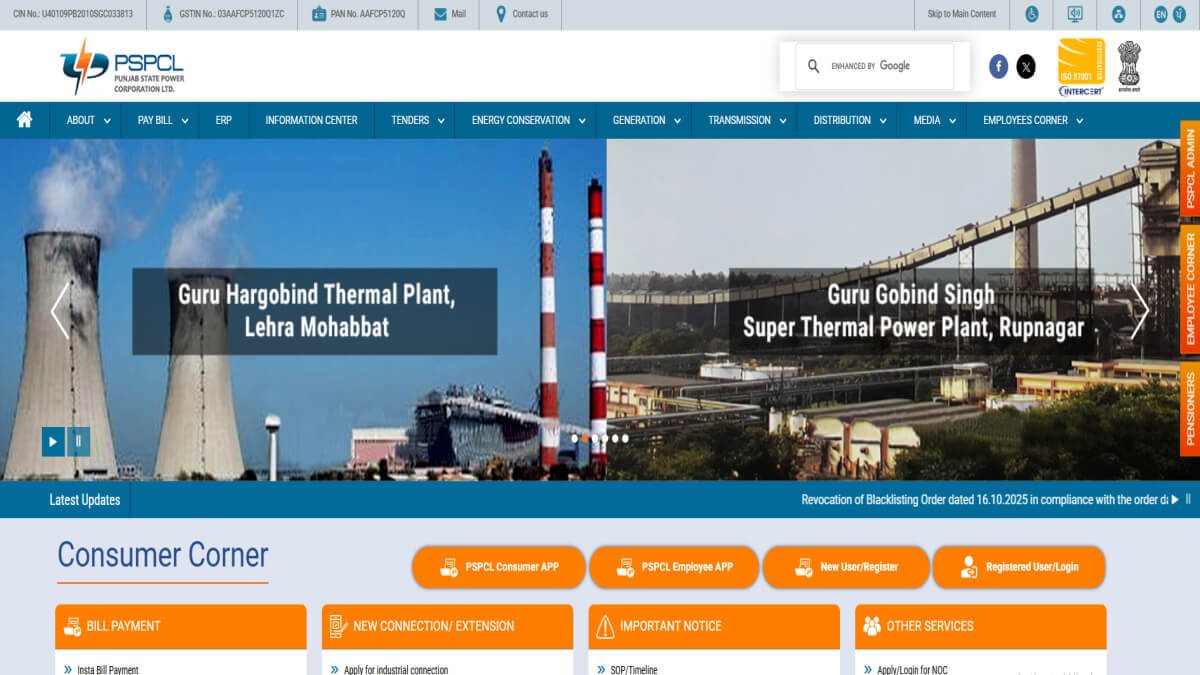Expand the ABOUT menu
The height and width of the screenshot is (675, 1200).
coord(88,120)
